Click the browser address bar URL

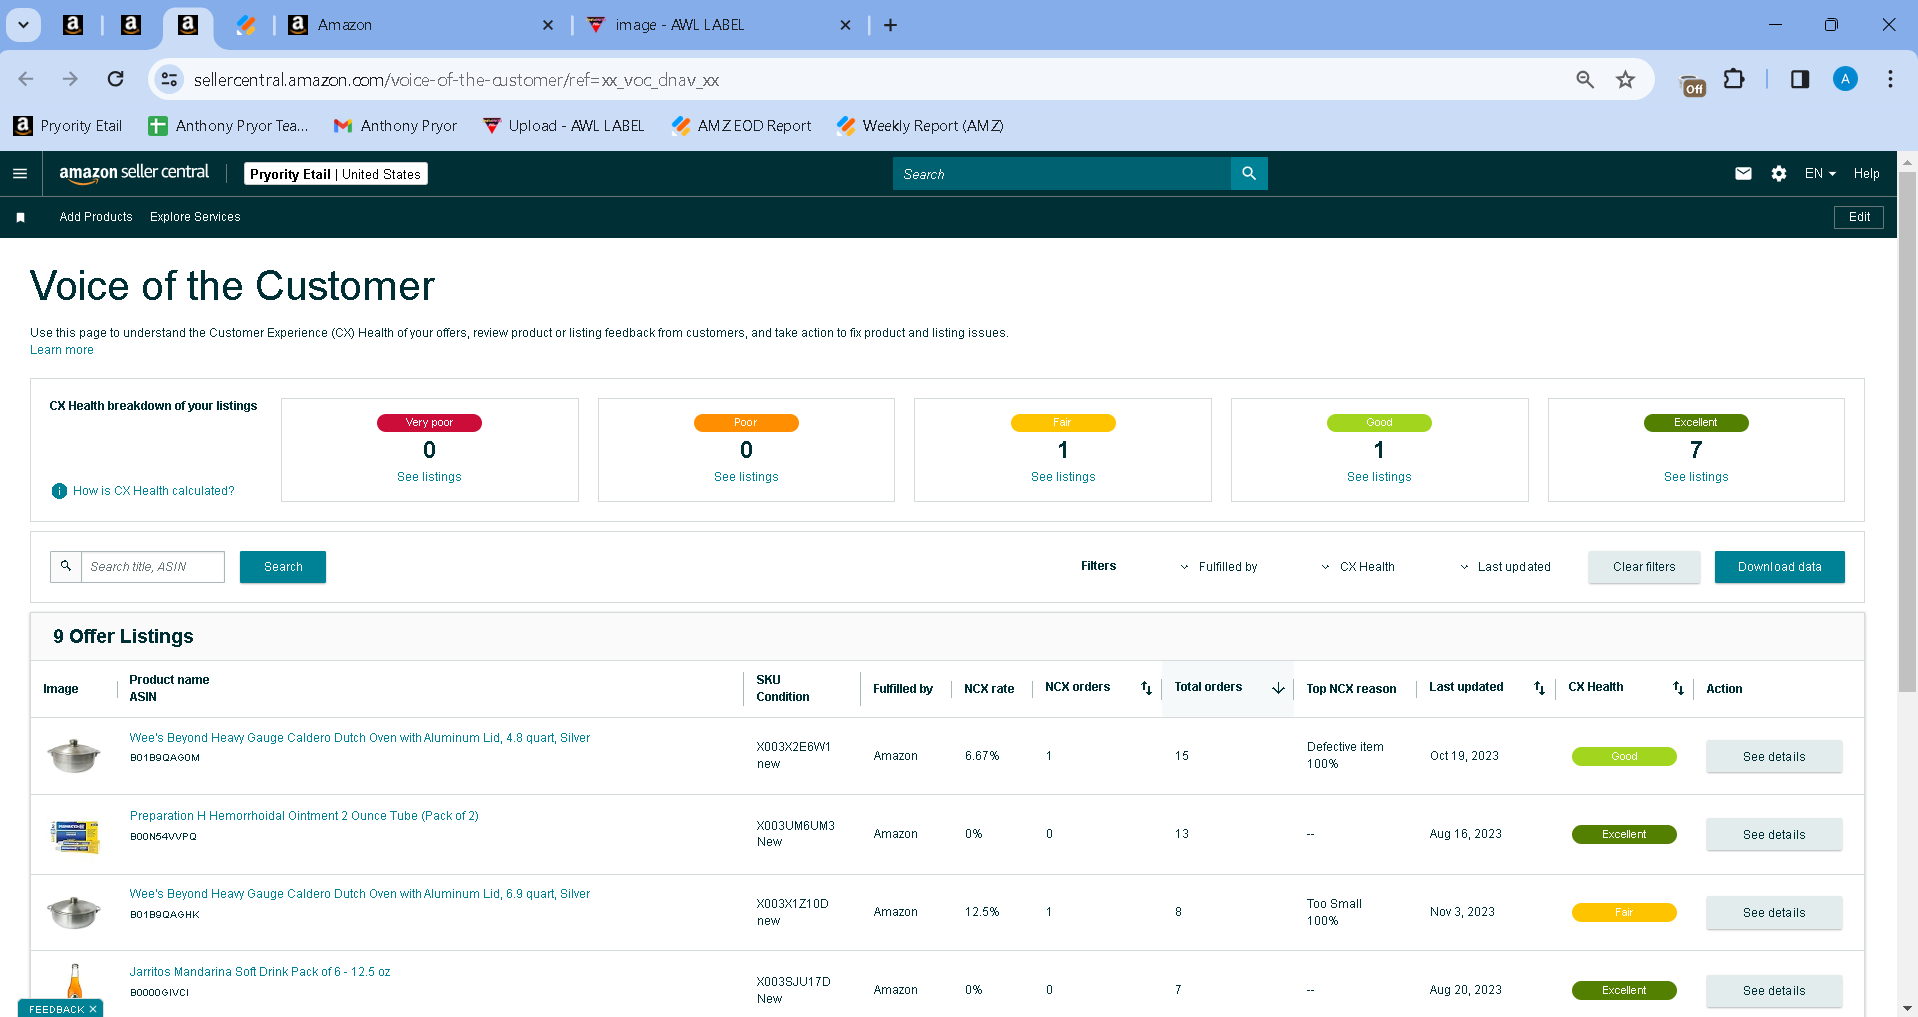point(456,80)
